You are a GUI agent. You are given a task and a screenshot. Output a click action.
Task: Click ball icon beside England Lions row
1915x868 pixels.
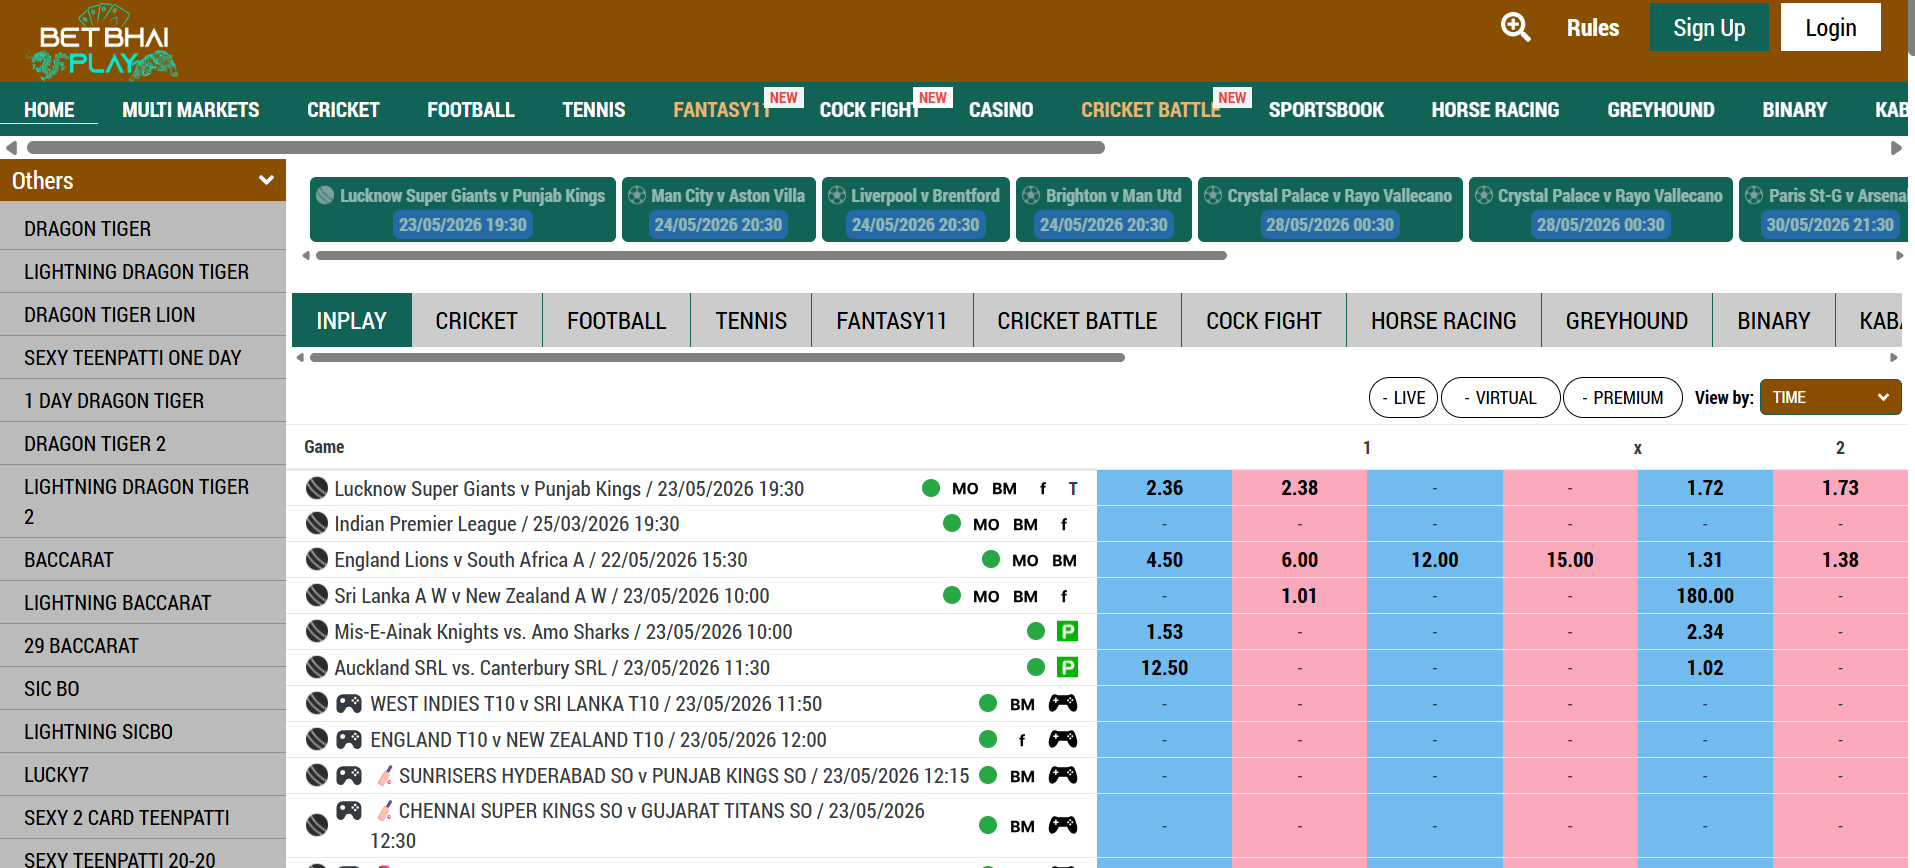click(317, 559)
